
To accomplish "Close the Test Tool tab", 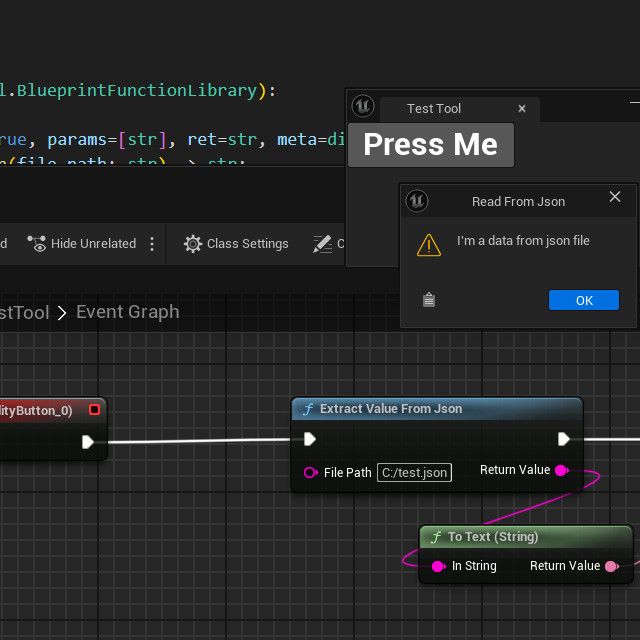I will [522, 109].
